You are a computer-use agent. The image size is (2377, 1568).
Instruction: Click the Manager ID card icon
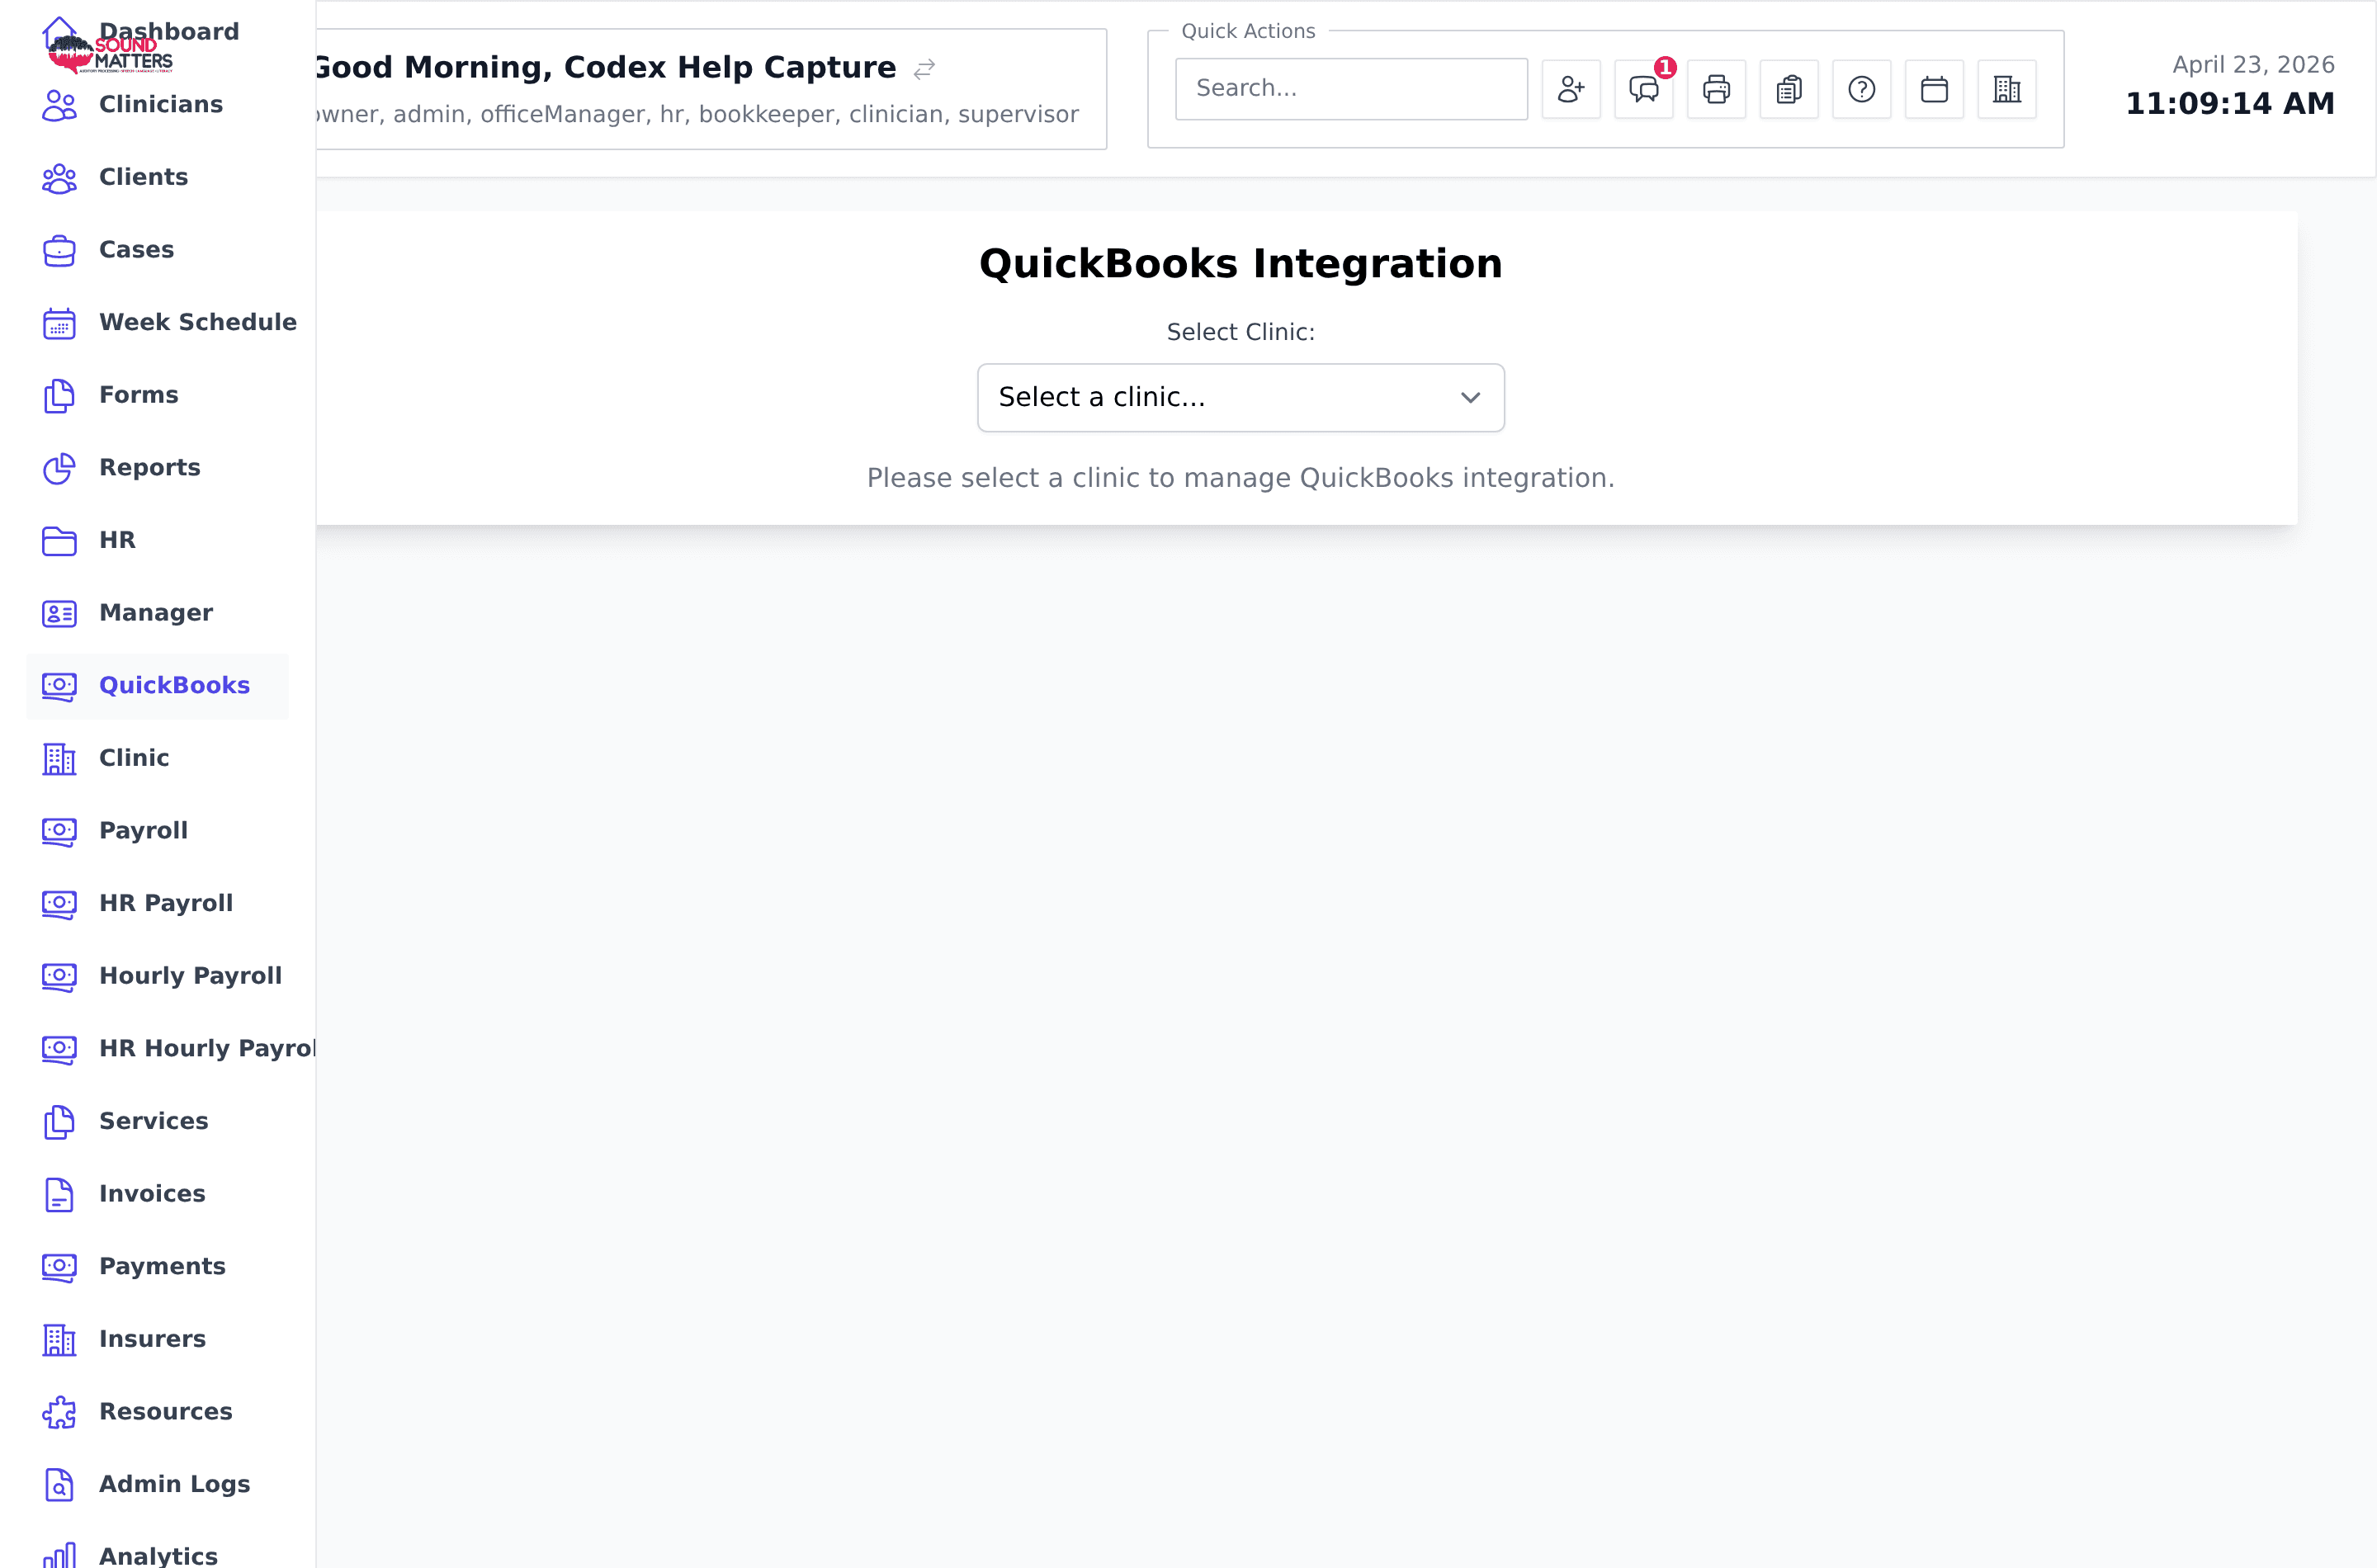59,614
